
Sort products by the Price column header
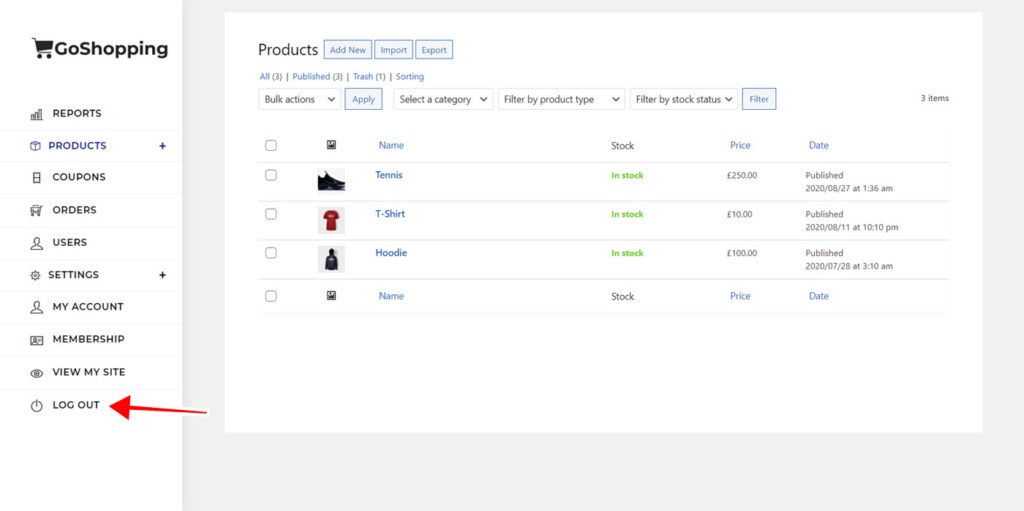coord(740,145)
